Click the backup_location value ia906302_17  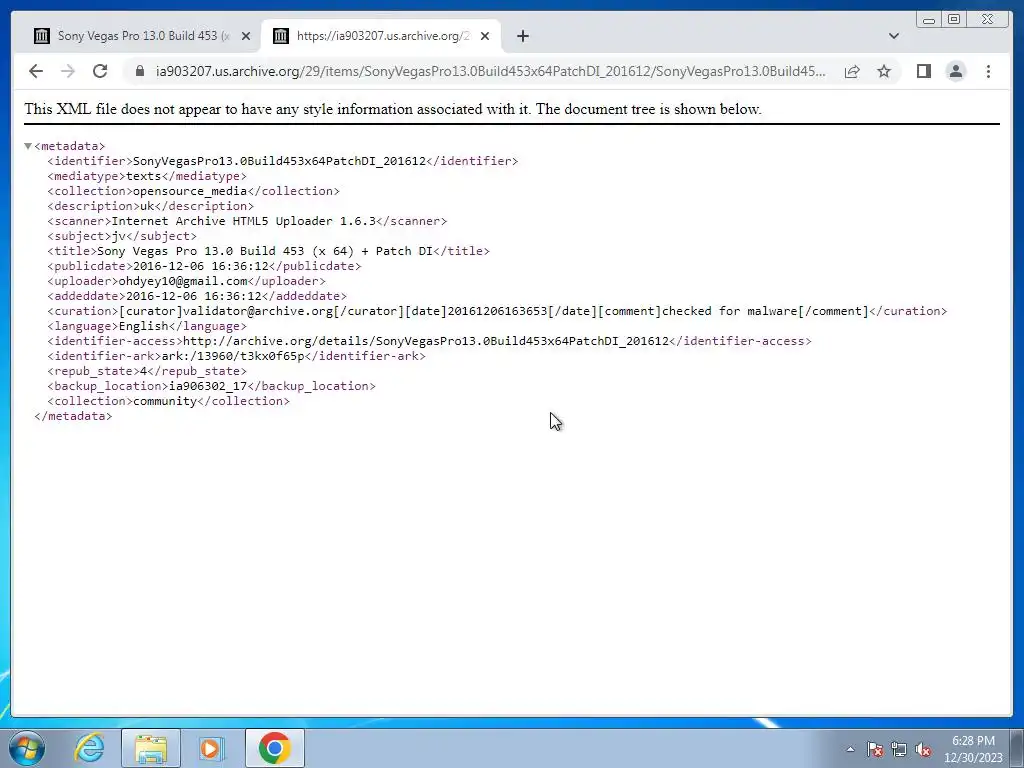(208, 387)
